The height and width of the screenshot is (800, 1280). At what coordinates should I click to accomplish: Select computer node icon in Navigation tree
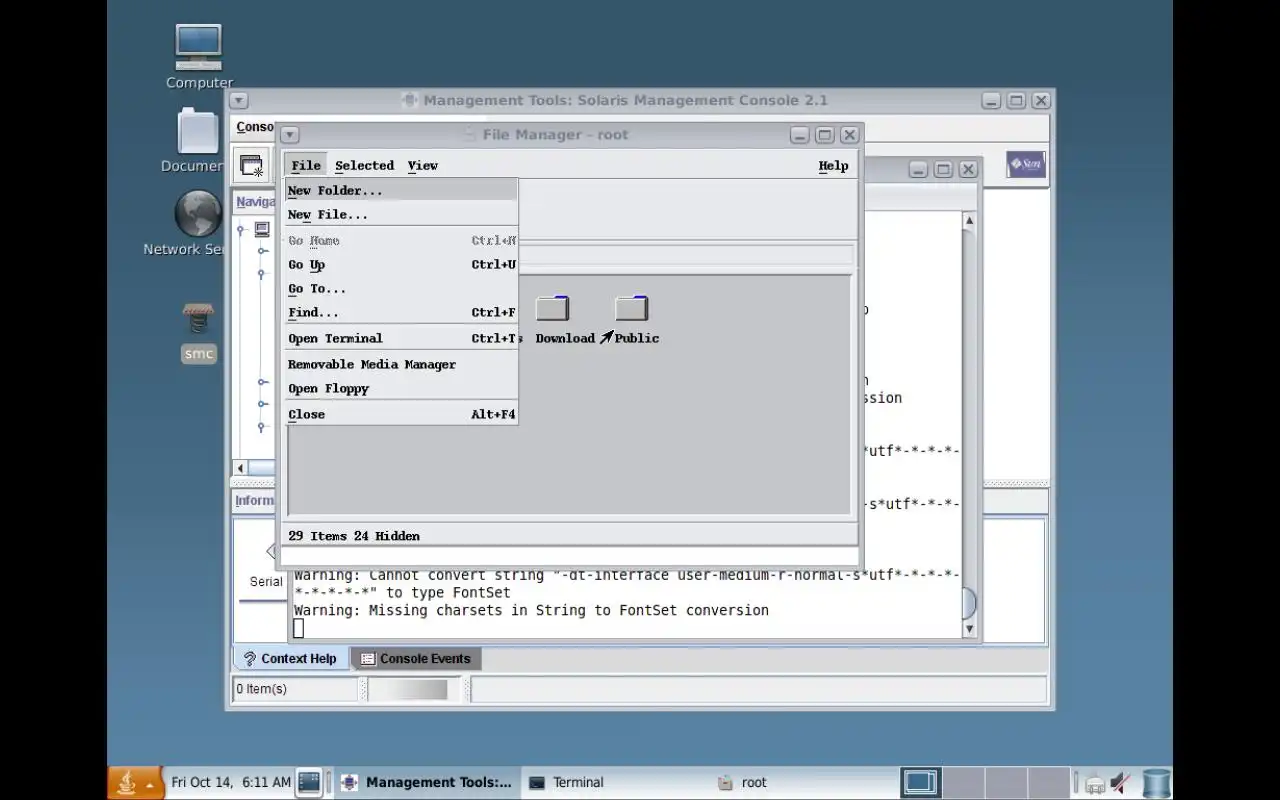pyautogui.click(x=262, y=229)
